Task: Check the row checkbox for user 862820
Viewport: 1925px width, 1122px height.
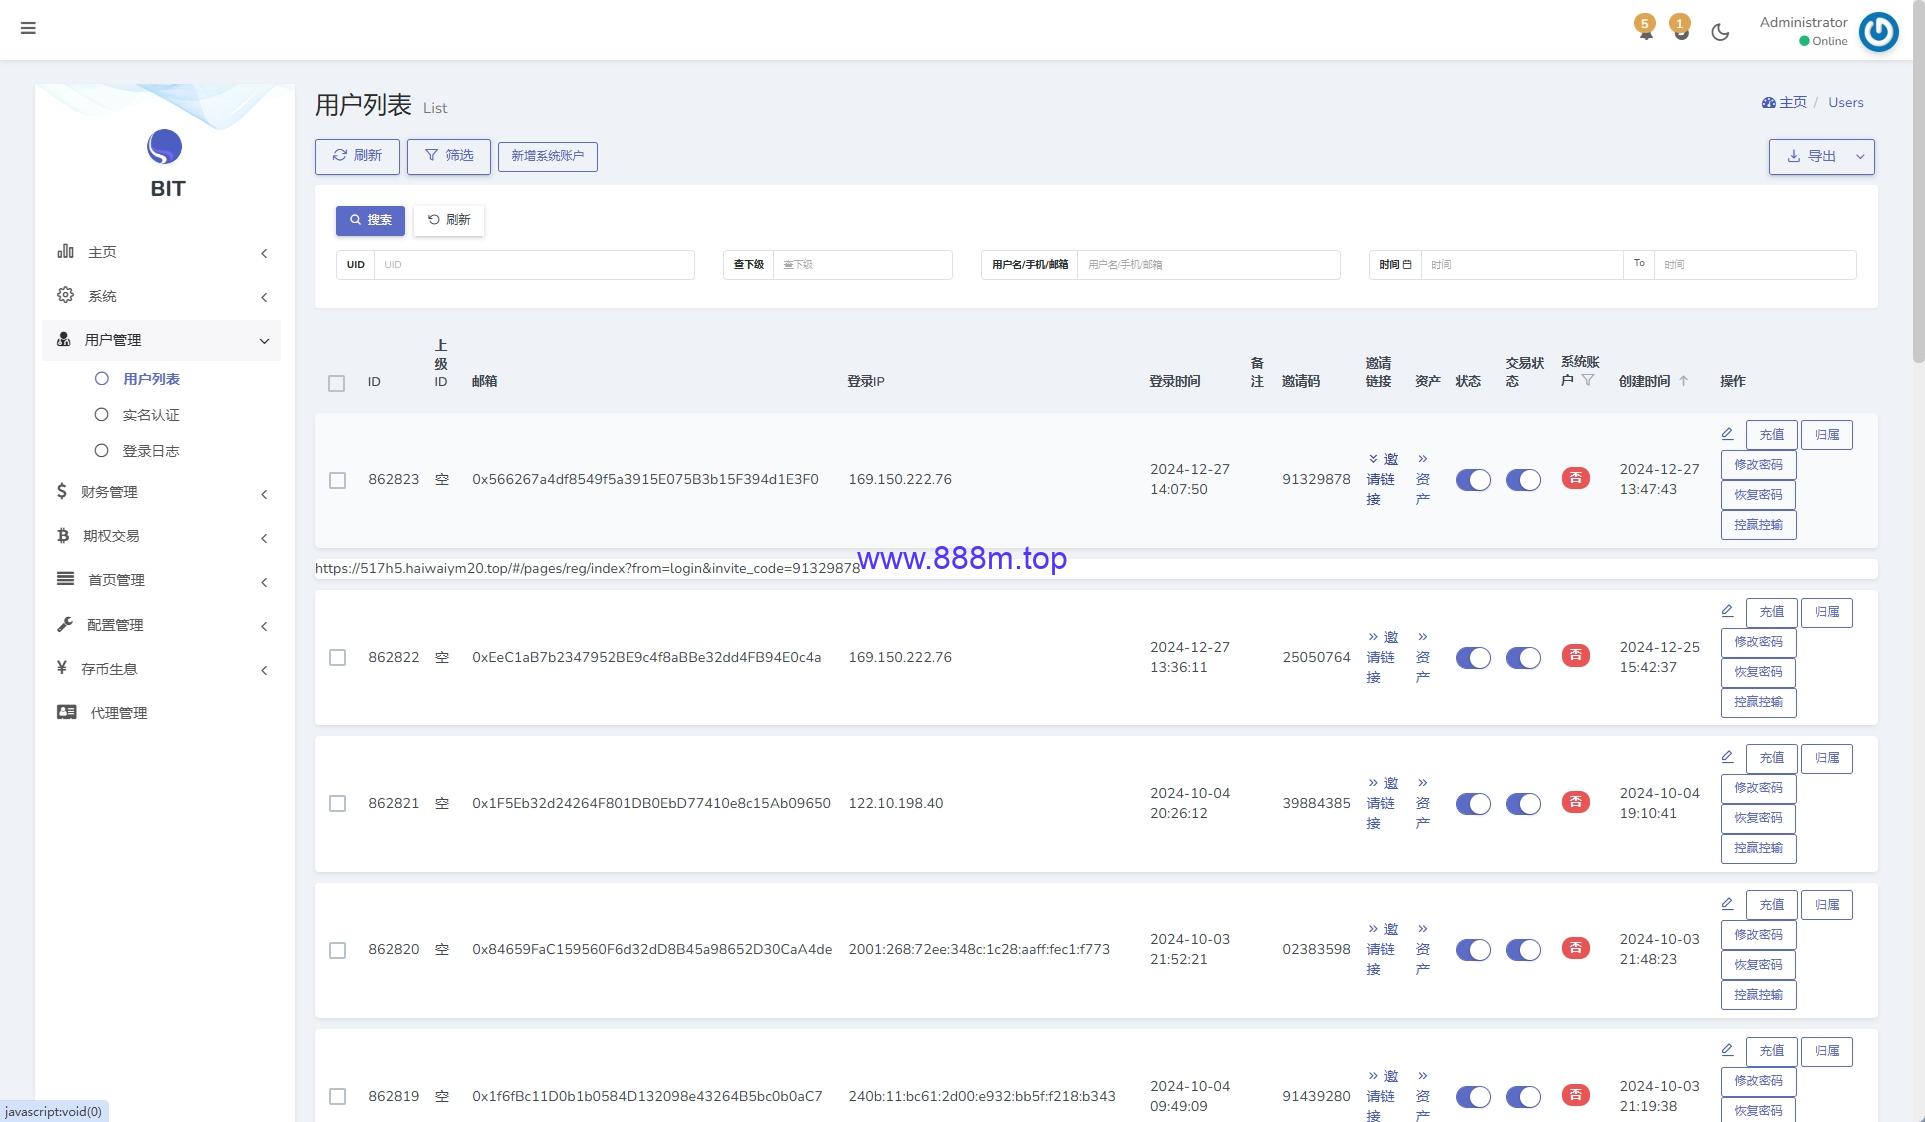Action: [x=338, y=950]
